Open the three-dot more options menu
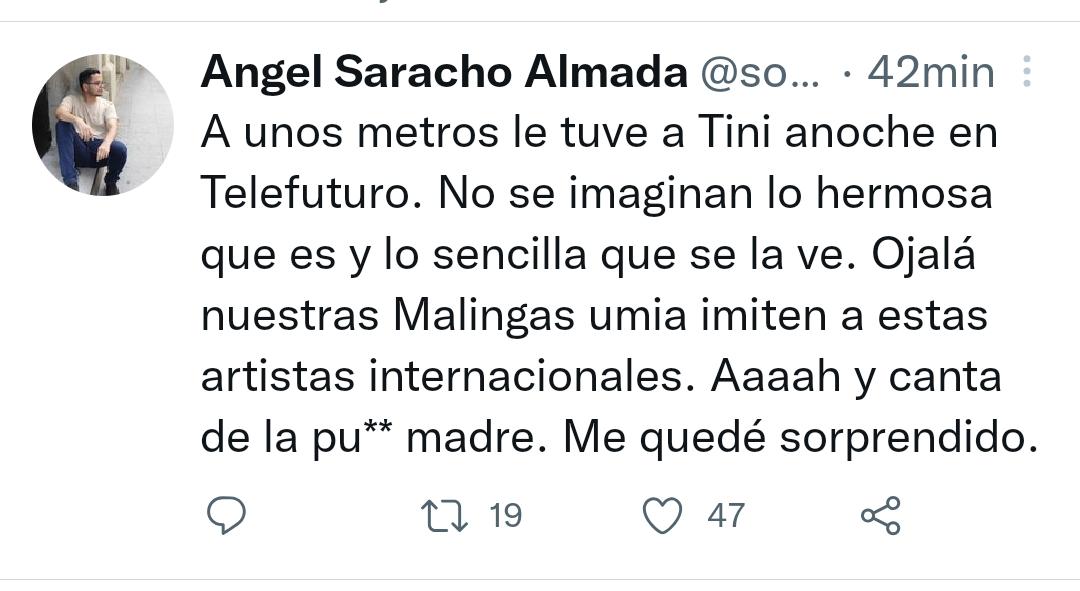The height and width of the screenshot is (591, 1080). 1027,72
